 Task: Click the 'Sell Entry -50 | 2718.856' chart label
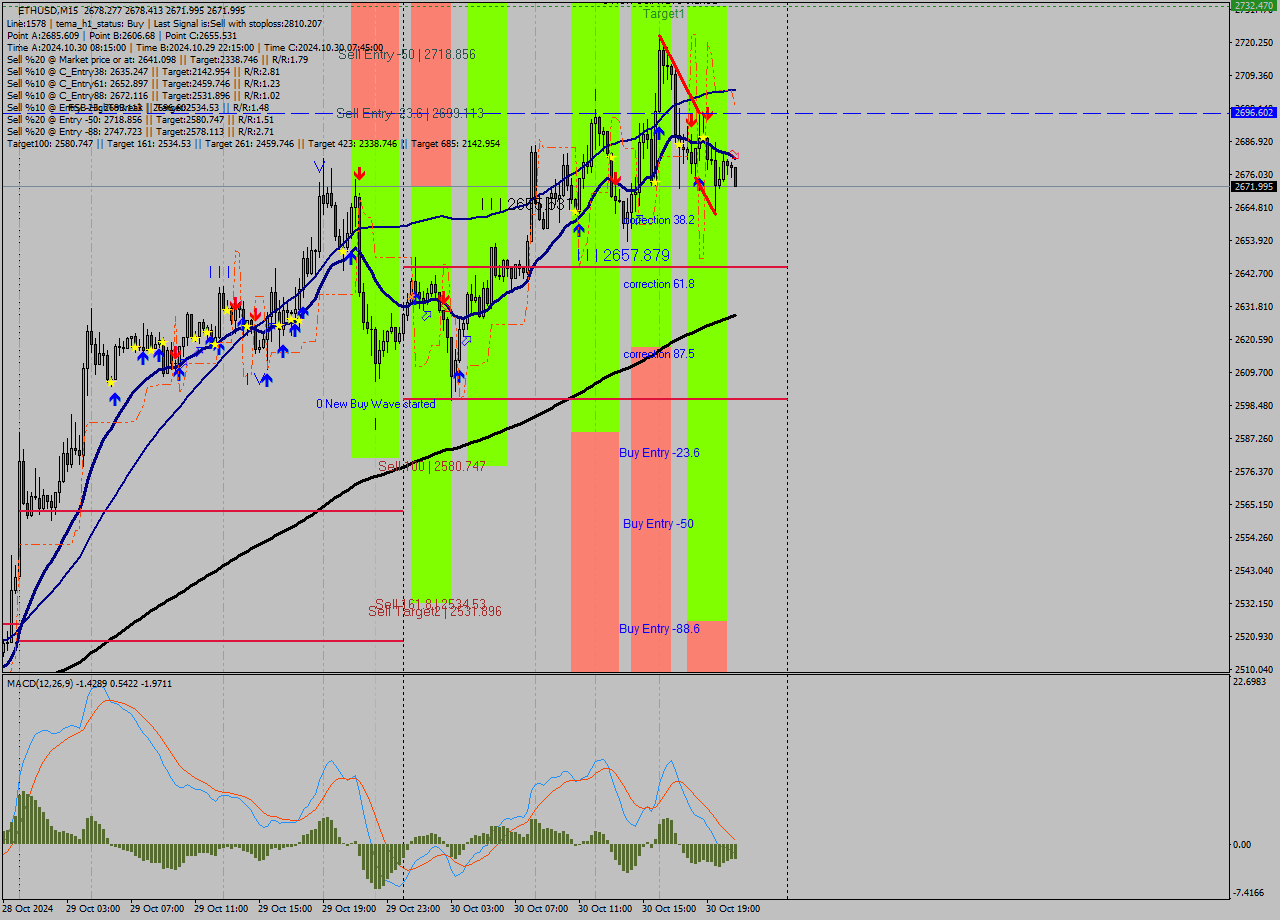point(406,54)
